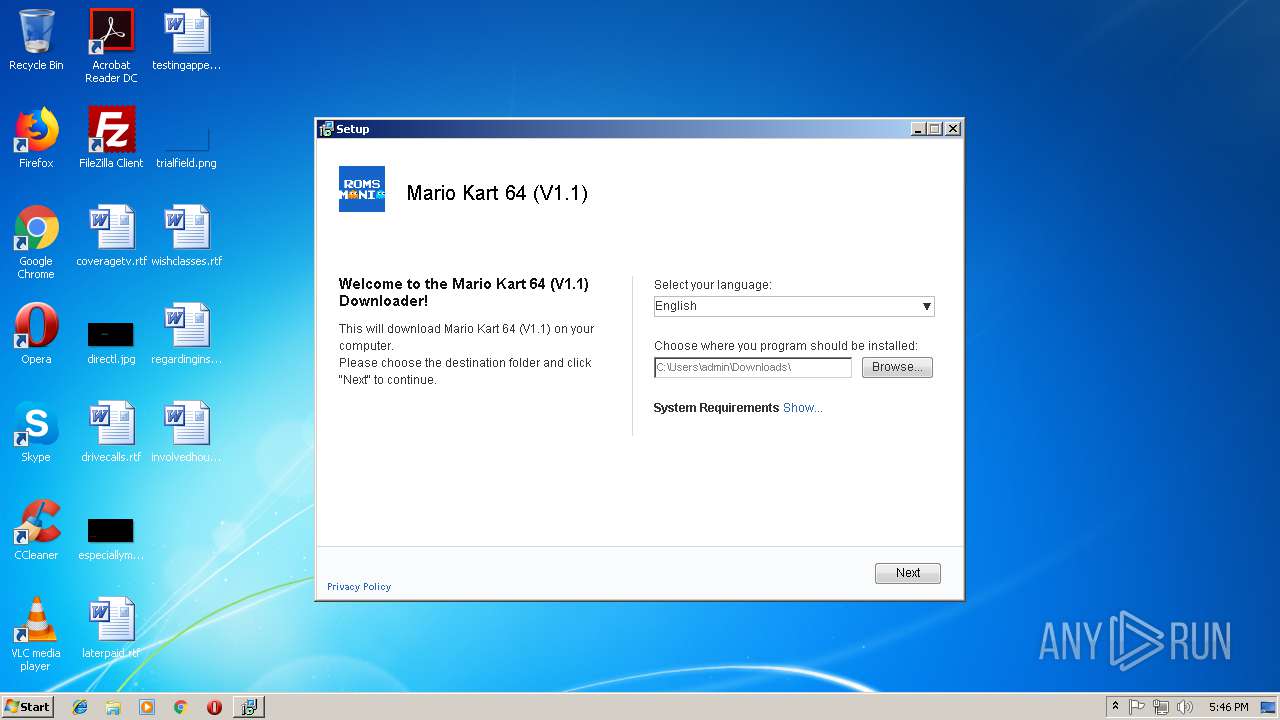The height and width of the screenshot is (720, 1280).
Task: Click the 5:46 PM system clock
Action: [1228, 707]
